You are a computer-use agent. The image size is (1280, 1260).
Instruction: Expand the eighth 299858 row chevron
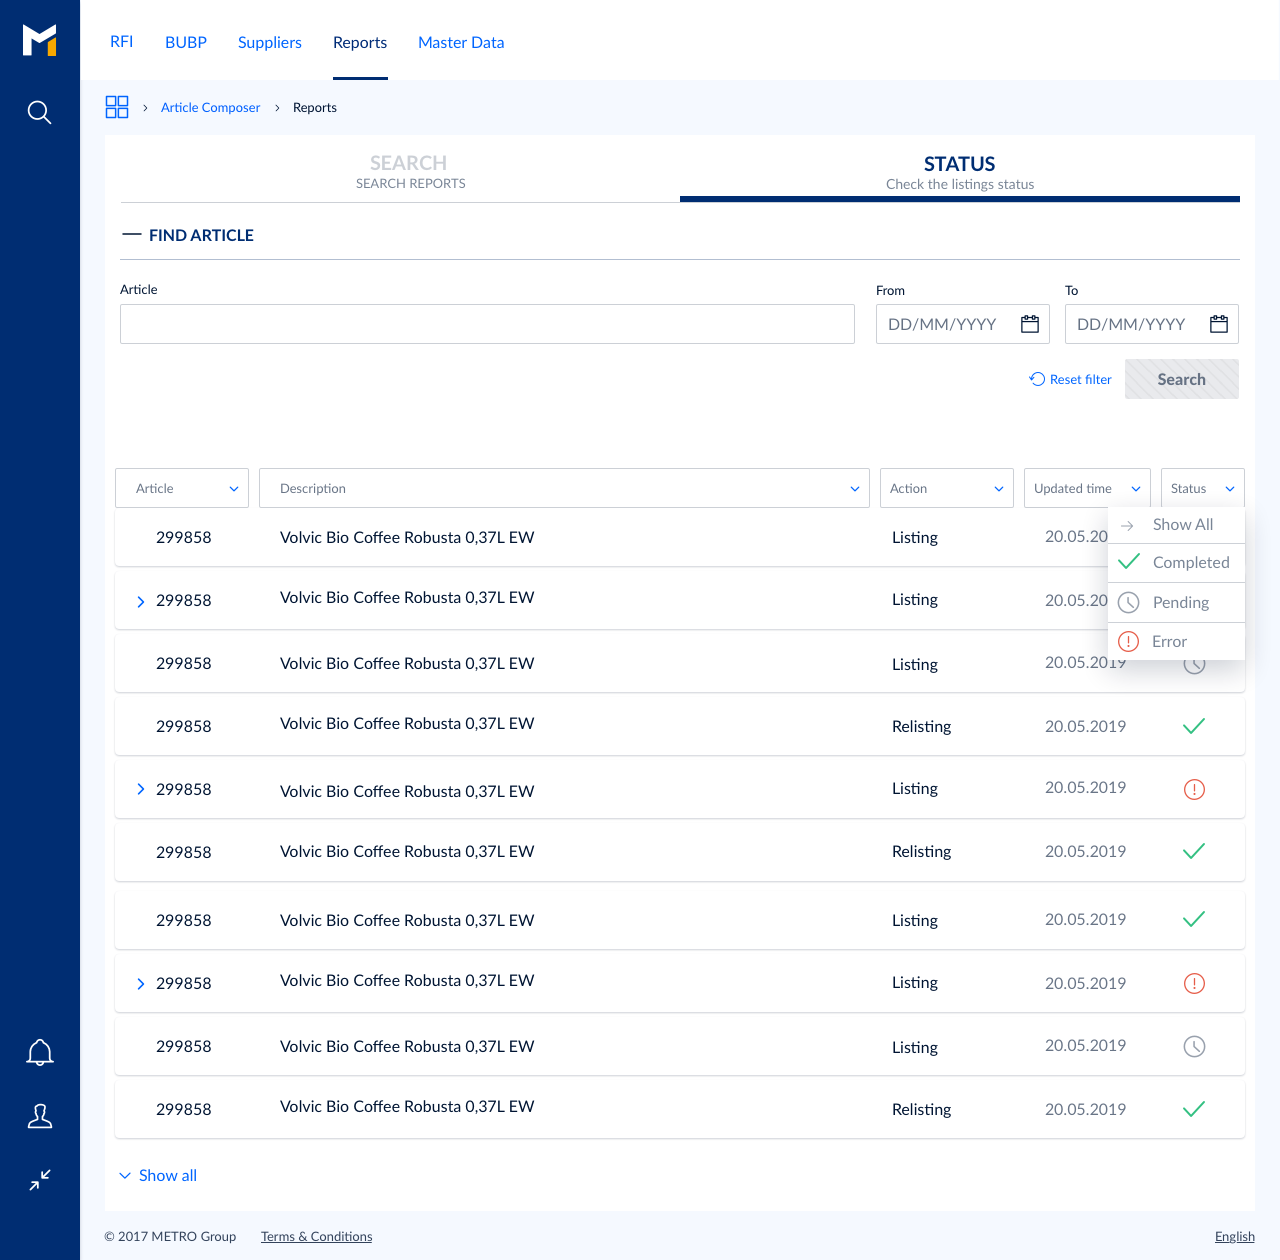[x=140, y=984]
